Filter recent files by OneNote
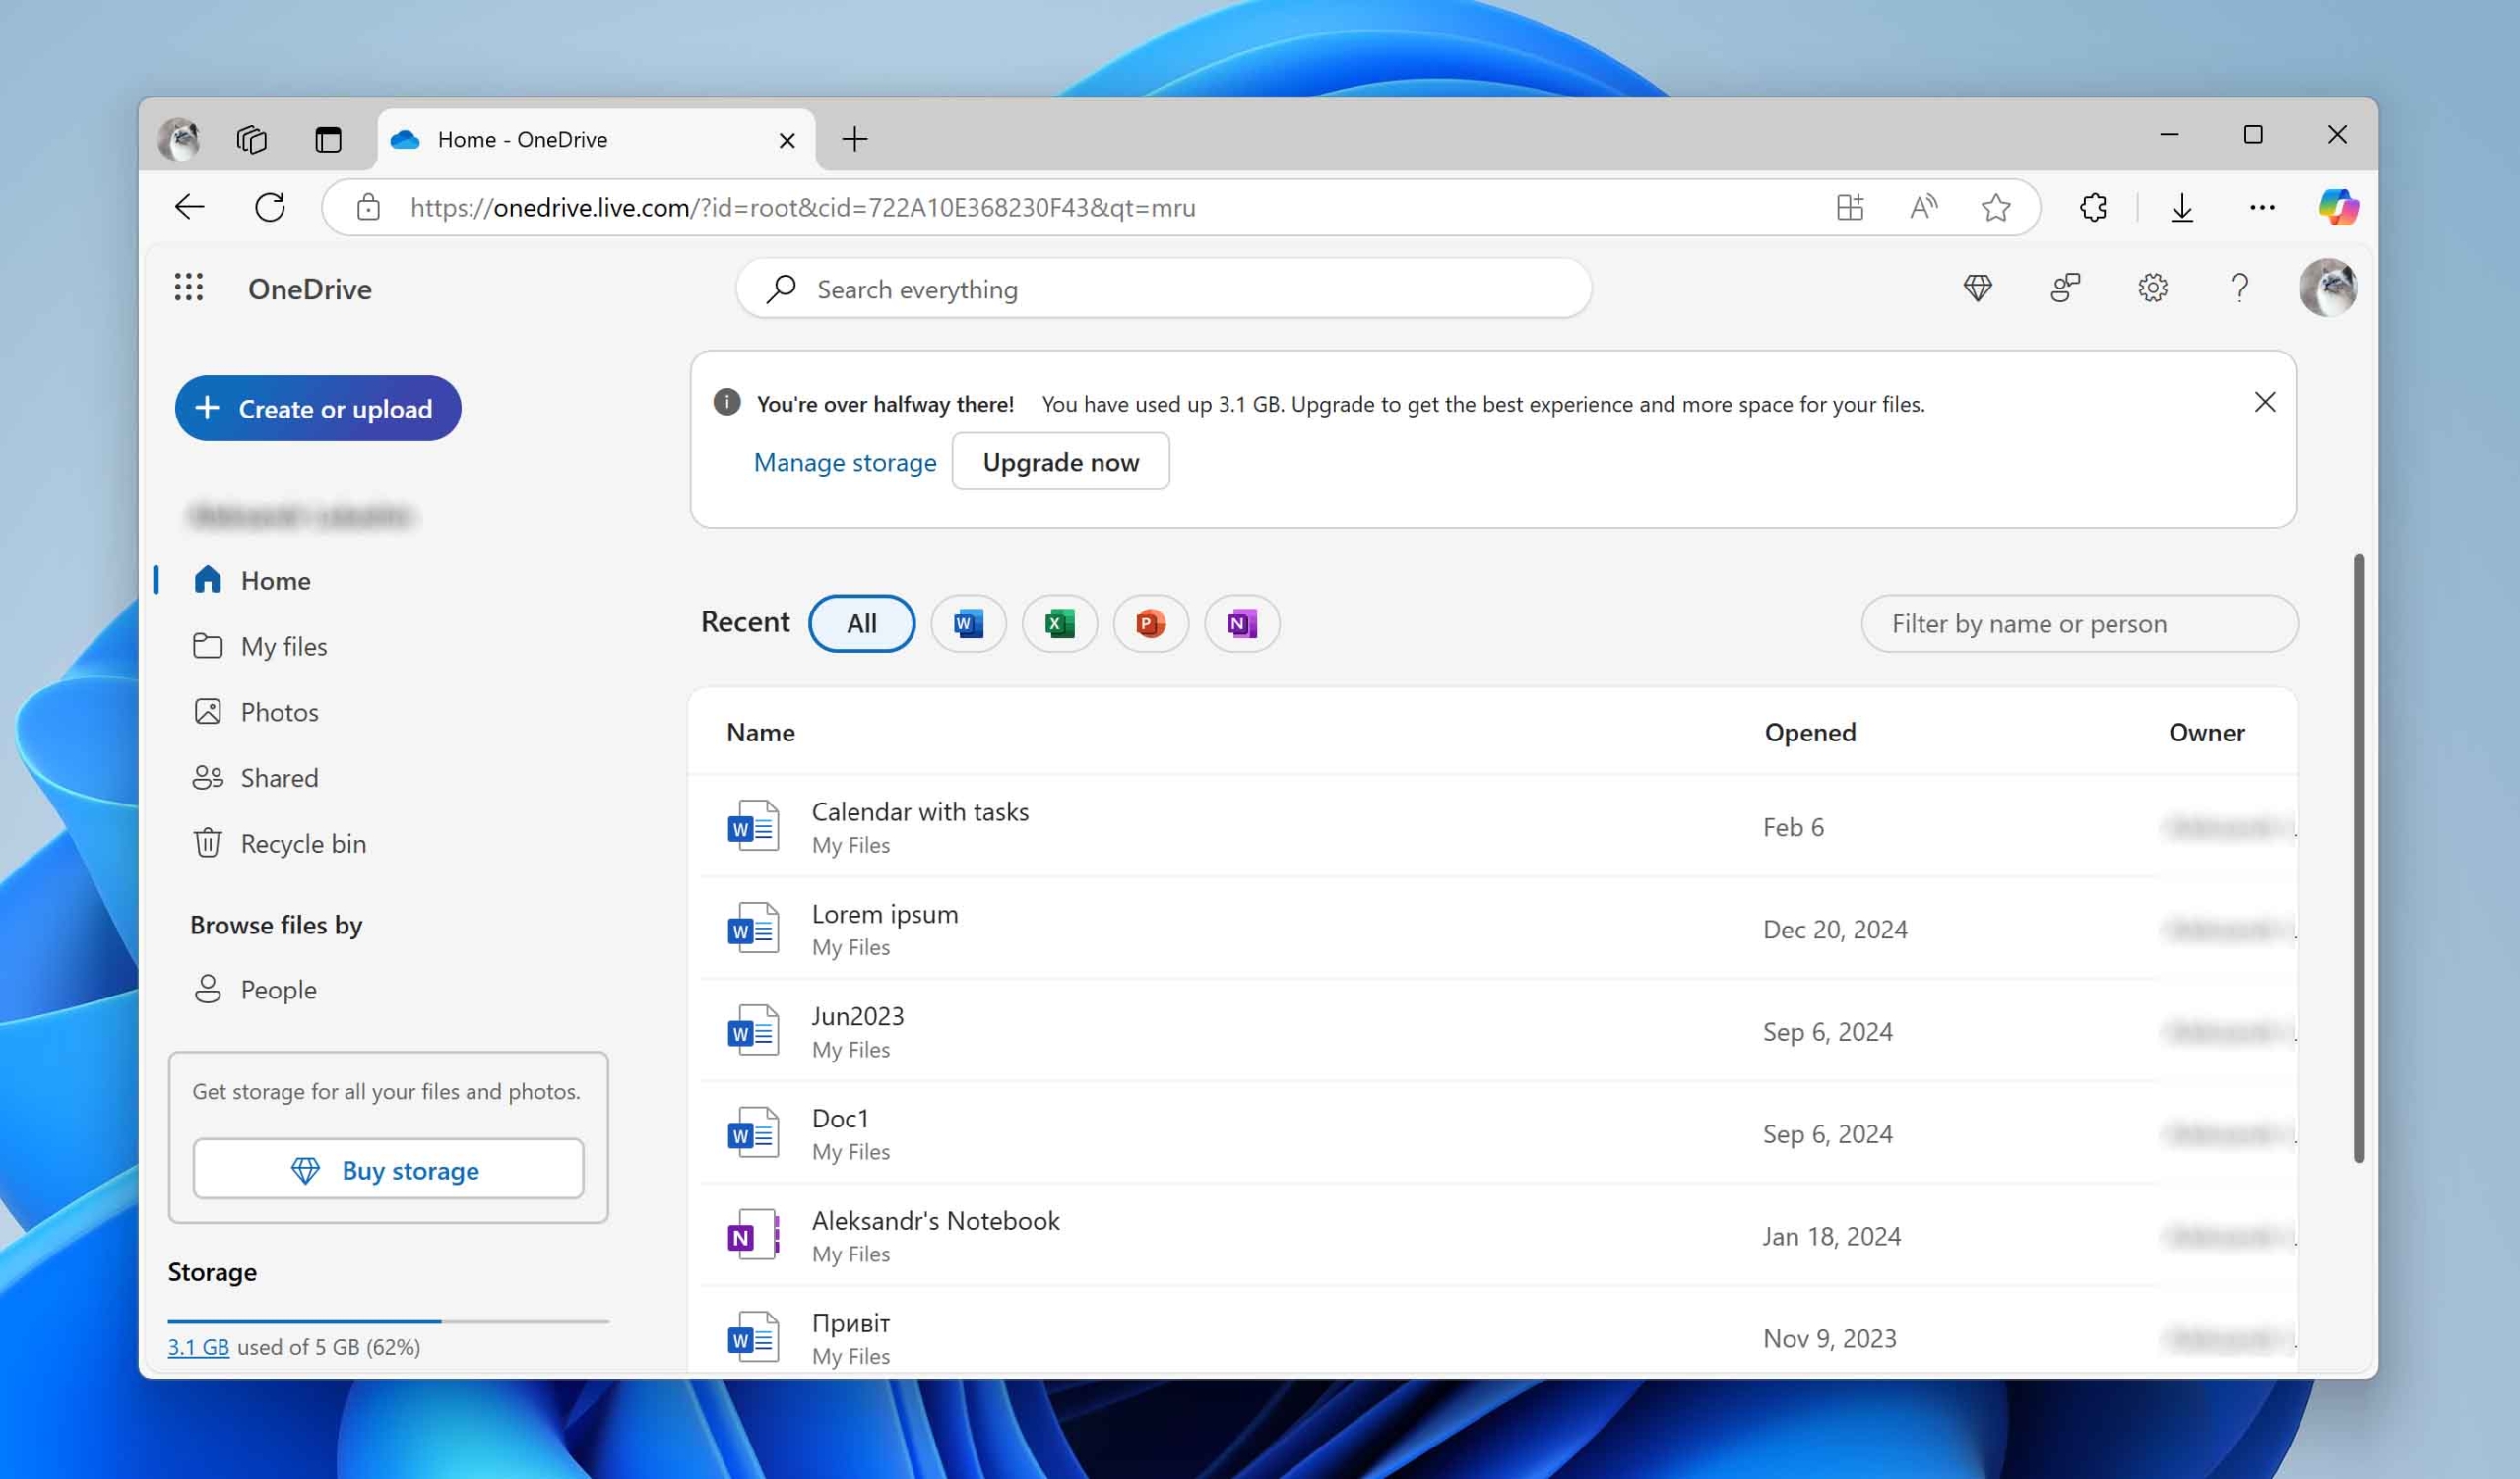The height and width of the screenshot is (1479, 2520). (1241, 624)
